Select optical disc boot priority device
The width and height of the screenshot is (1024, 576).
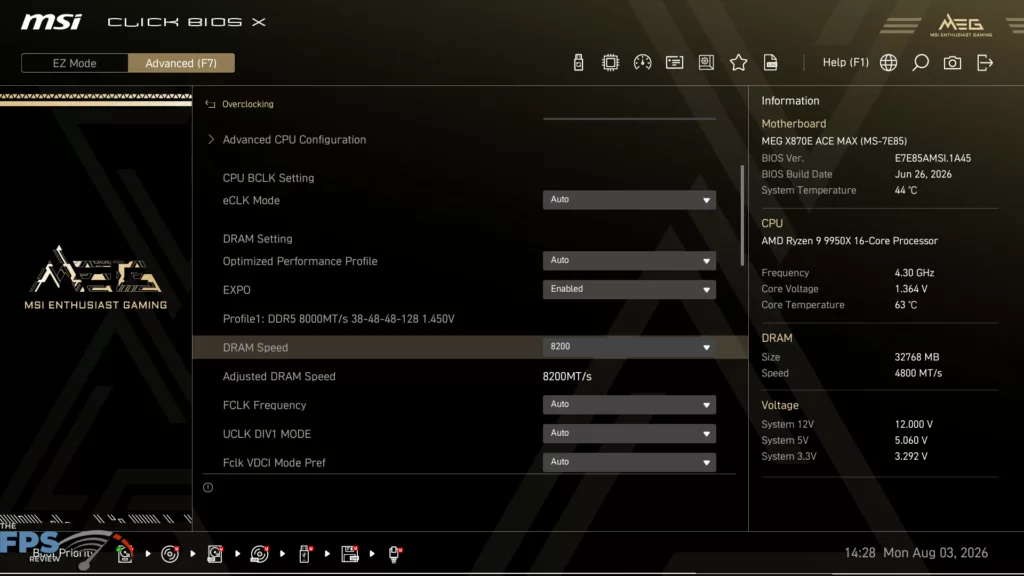170,554
